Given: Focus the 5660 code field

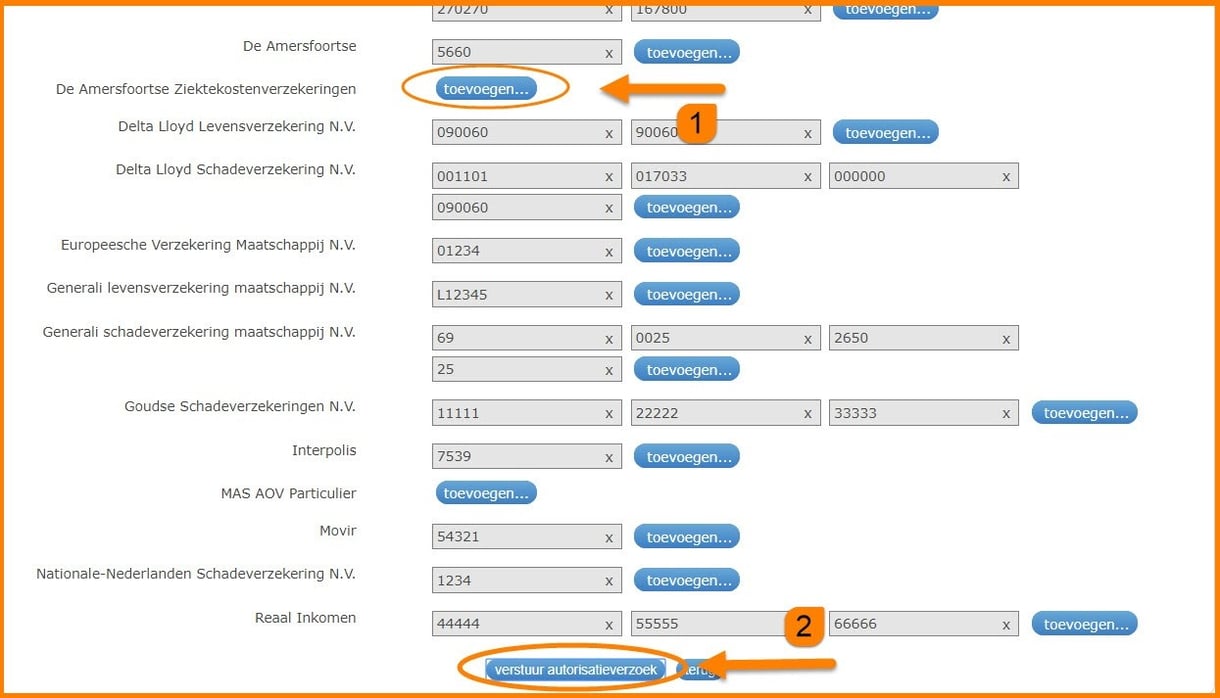Looking at the screenshot, I should pyautogui.click(x=526, y=52).
